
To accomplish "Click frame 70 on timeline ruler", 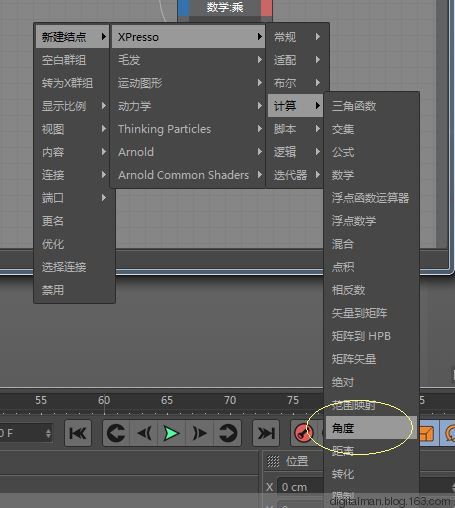I will 230,400.
